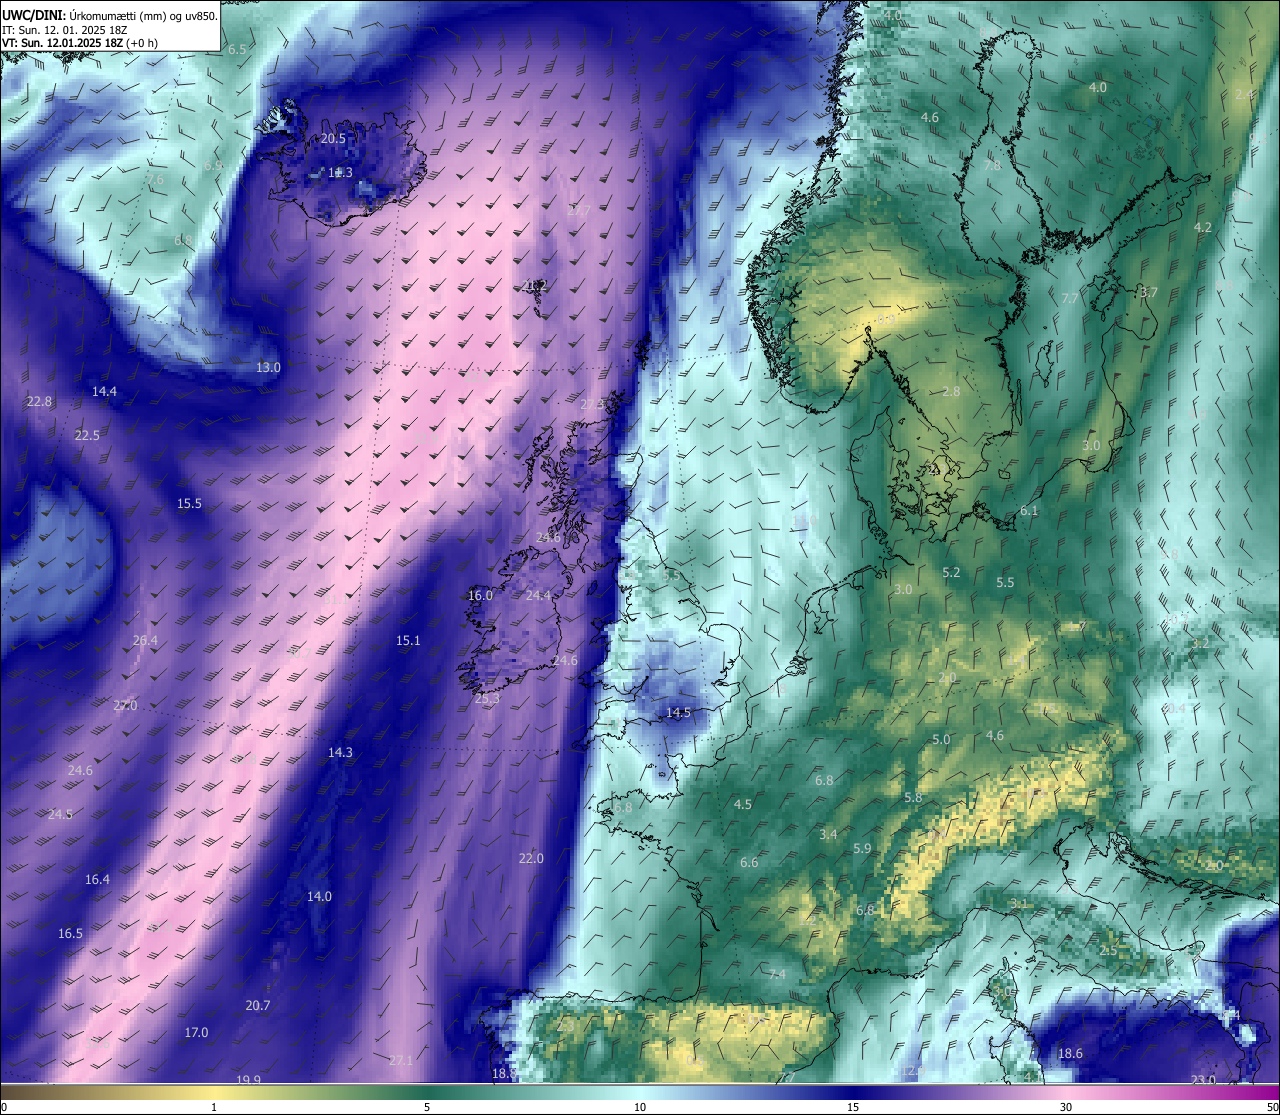Click the 6.6 value over France
The image size is (1280, 1115).
pos(749,863)
